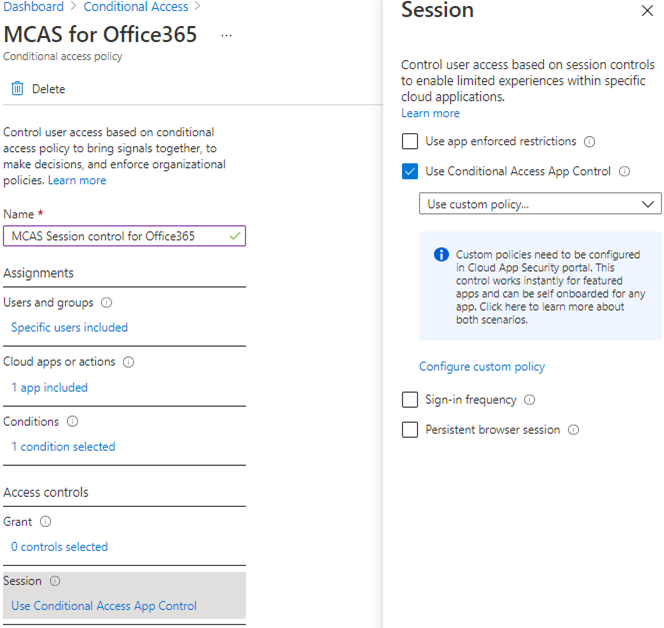Navigate to Conditional Access breadcrumb
Image resolution: width=664 pixels, height=628 pixels.
click(x=135, y=7)
